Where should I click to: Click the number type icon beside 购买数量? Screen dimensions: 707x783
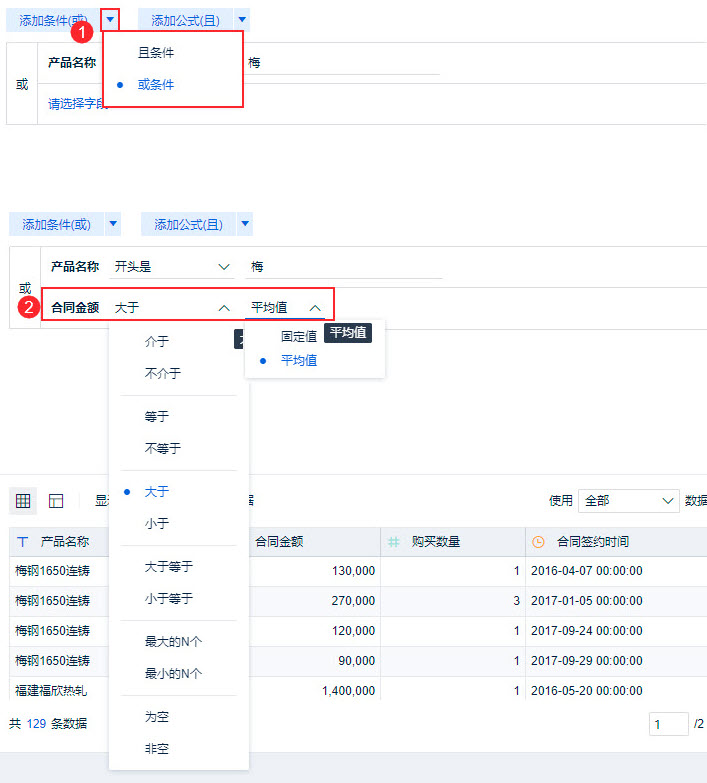pos(394,542)
